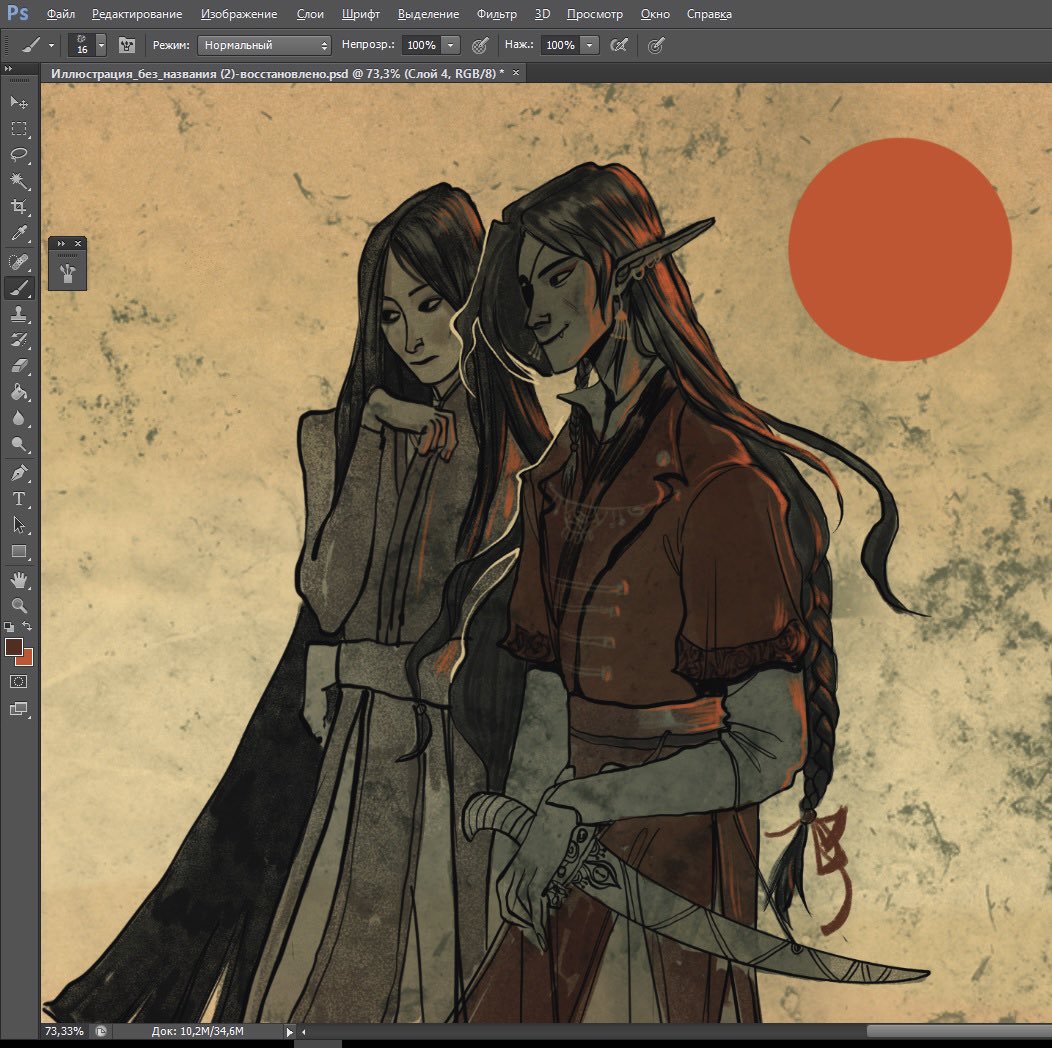
Task: Open the Выделение menu
Action: (x=428, y=14)
